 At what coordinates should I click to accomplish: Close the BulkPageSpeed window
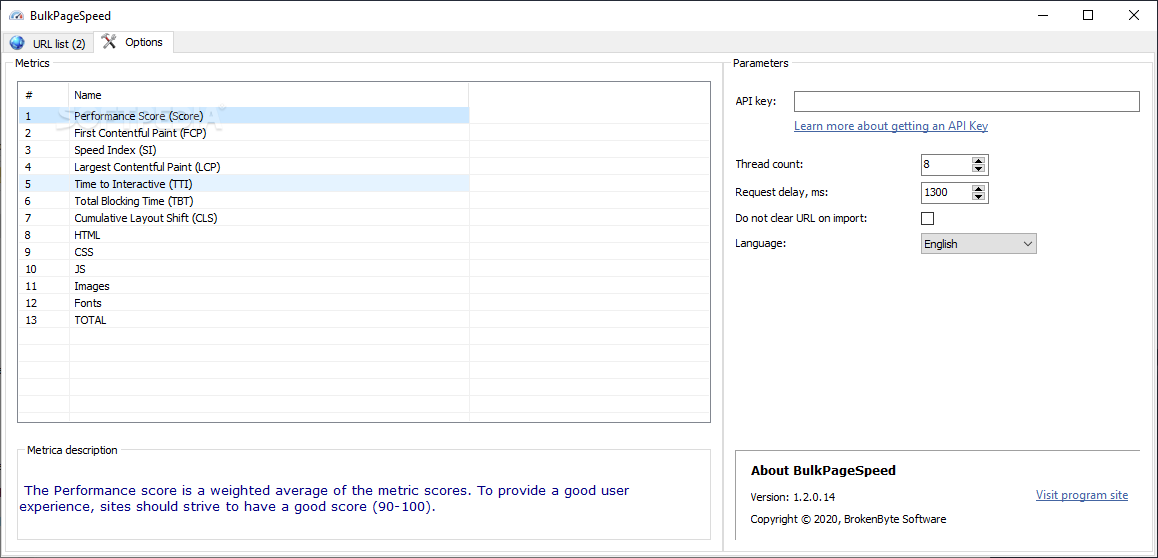[x=1134, y=16]
